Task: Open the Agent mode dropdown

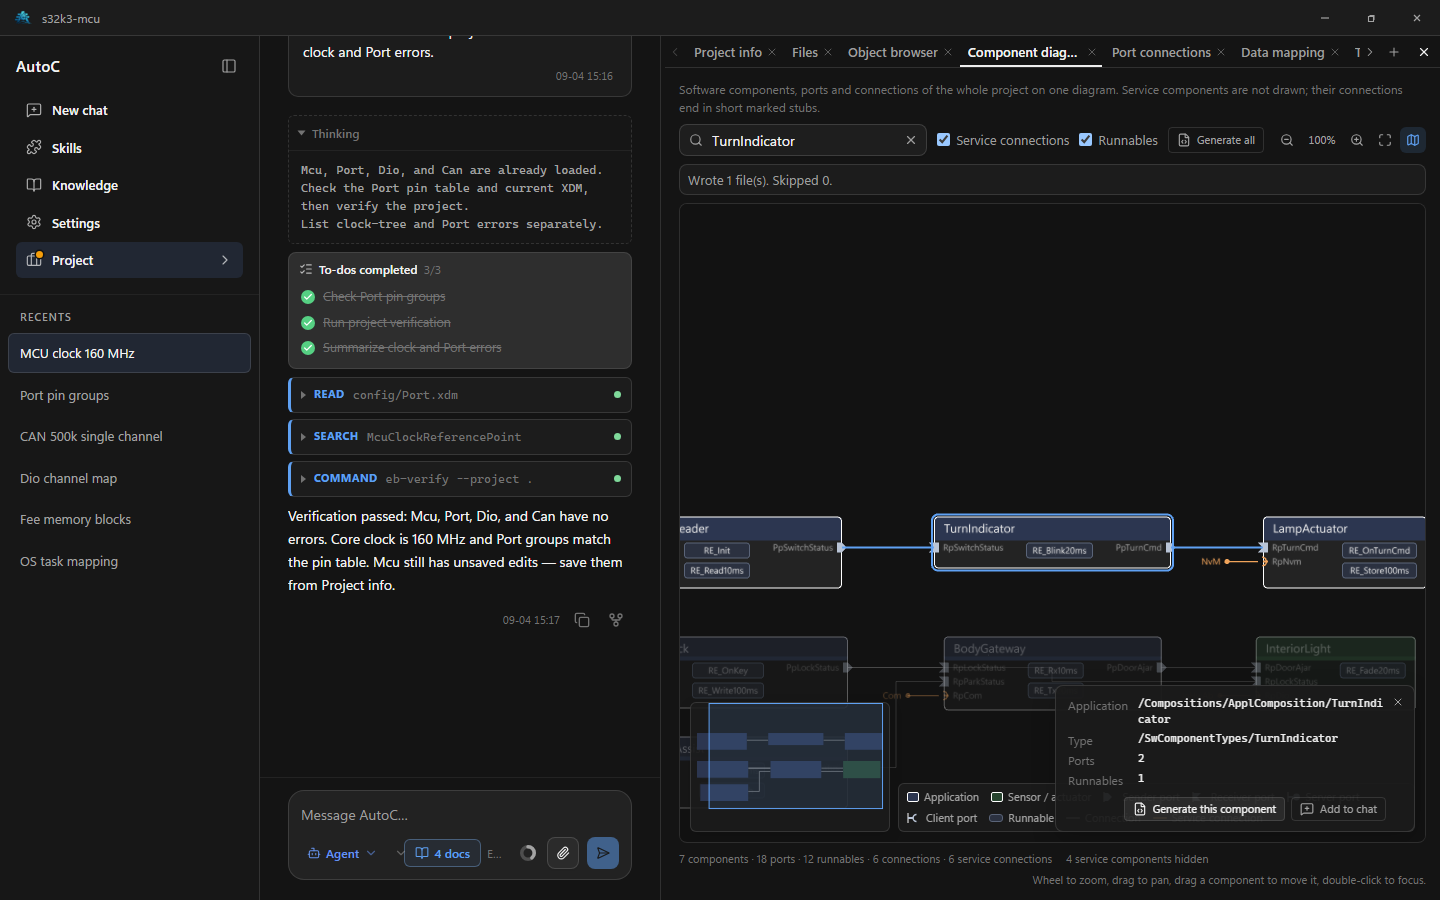Action: click(342, 853)
